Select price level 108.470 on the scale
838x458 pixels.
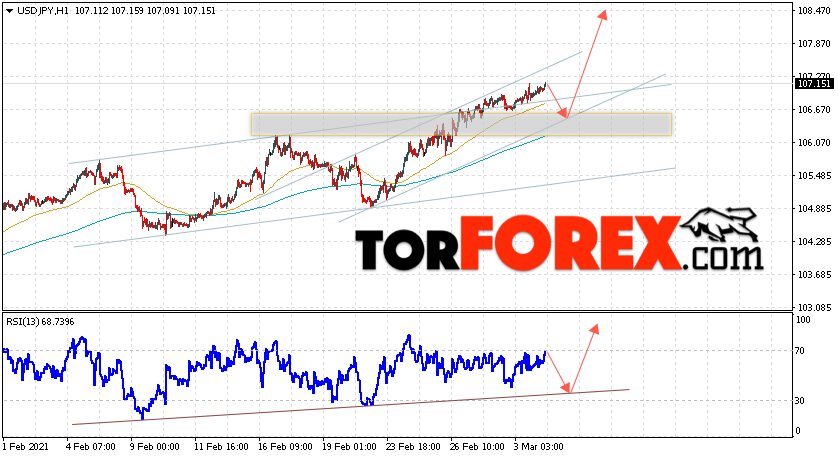[x=814, y=11]
